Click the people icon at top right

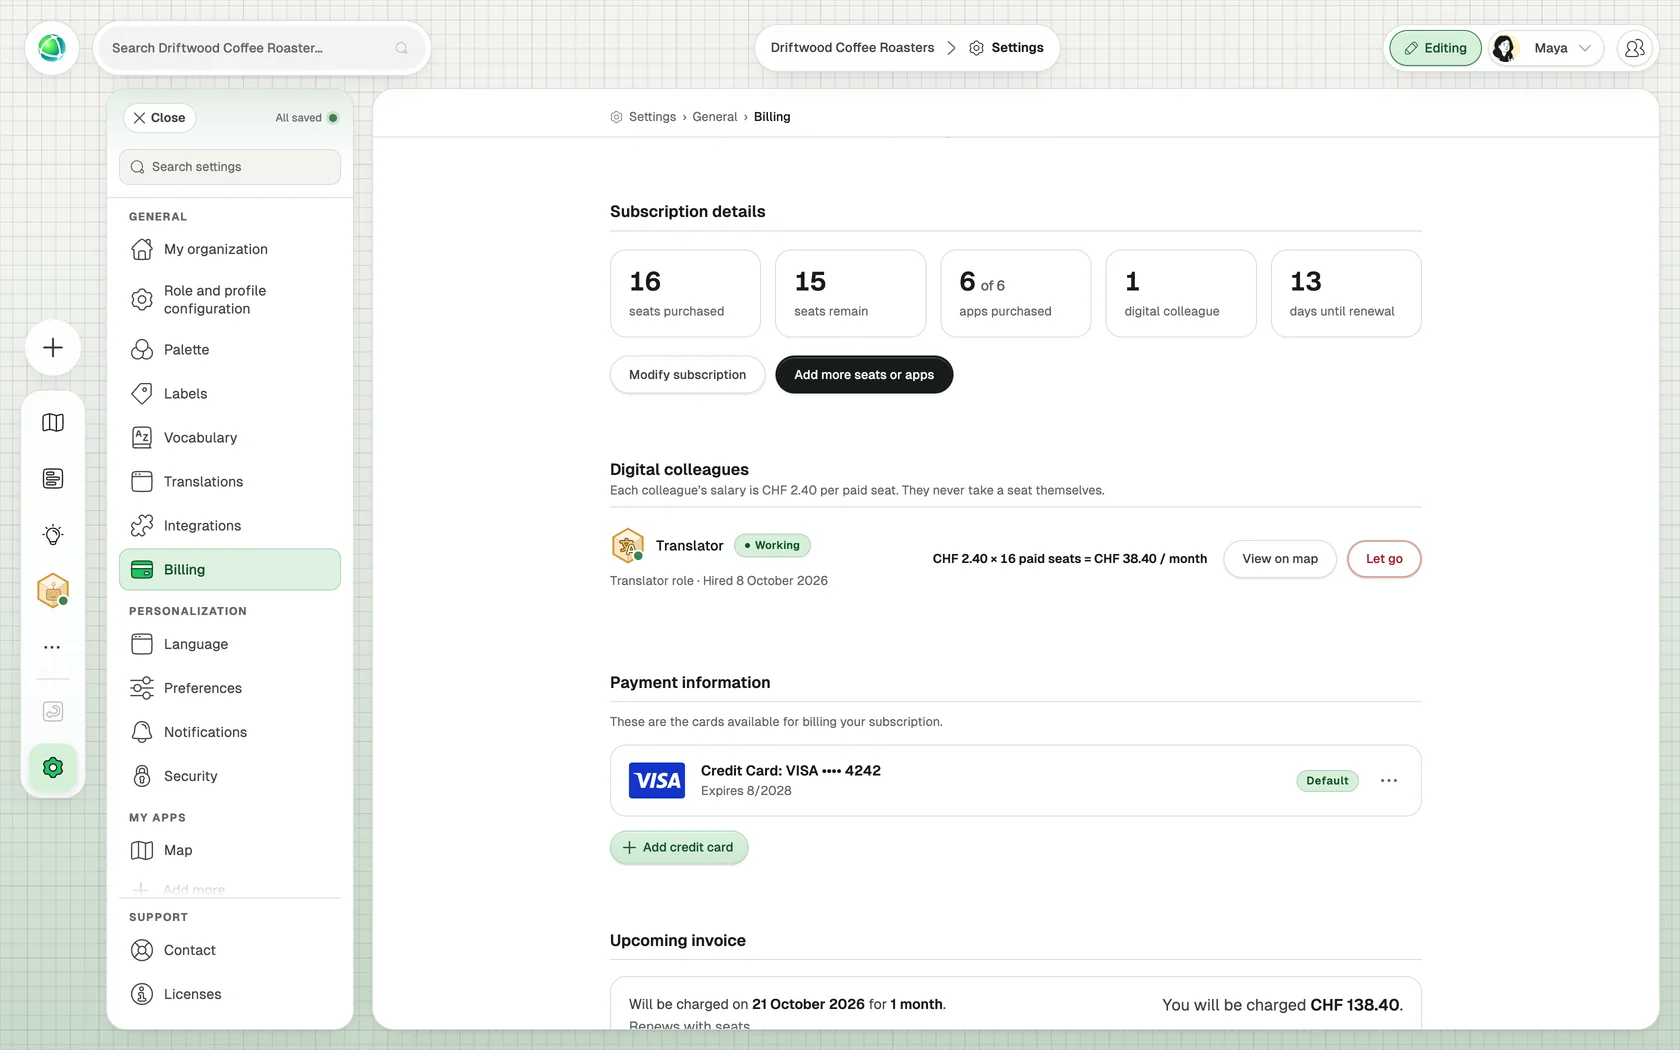pyautogui.click(x=1635, y=48)
